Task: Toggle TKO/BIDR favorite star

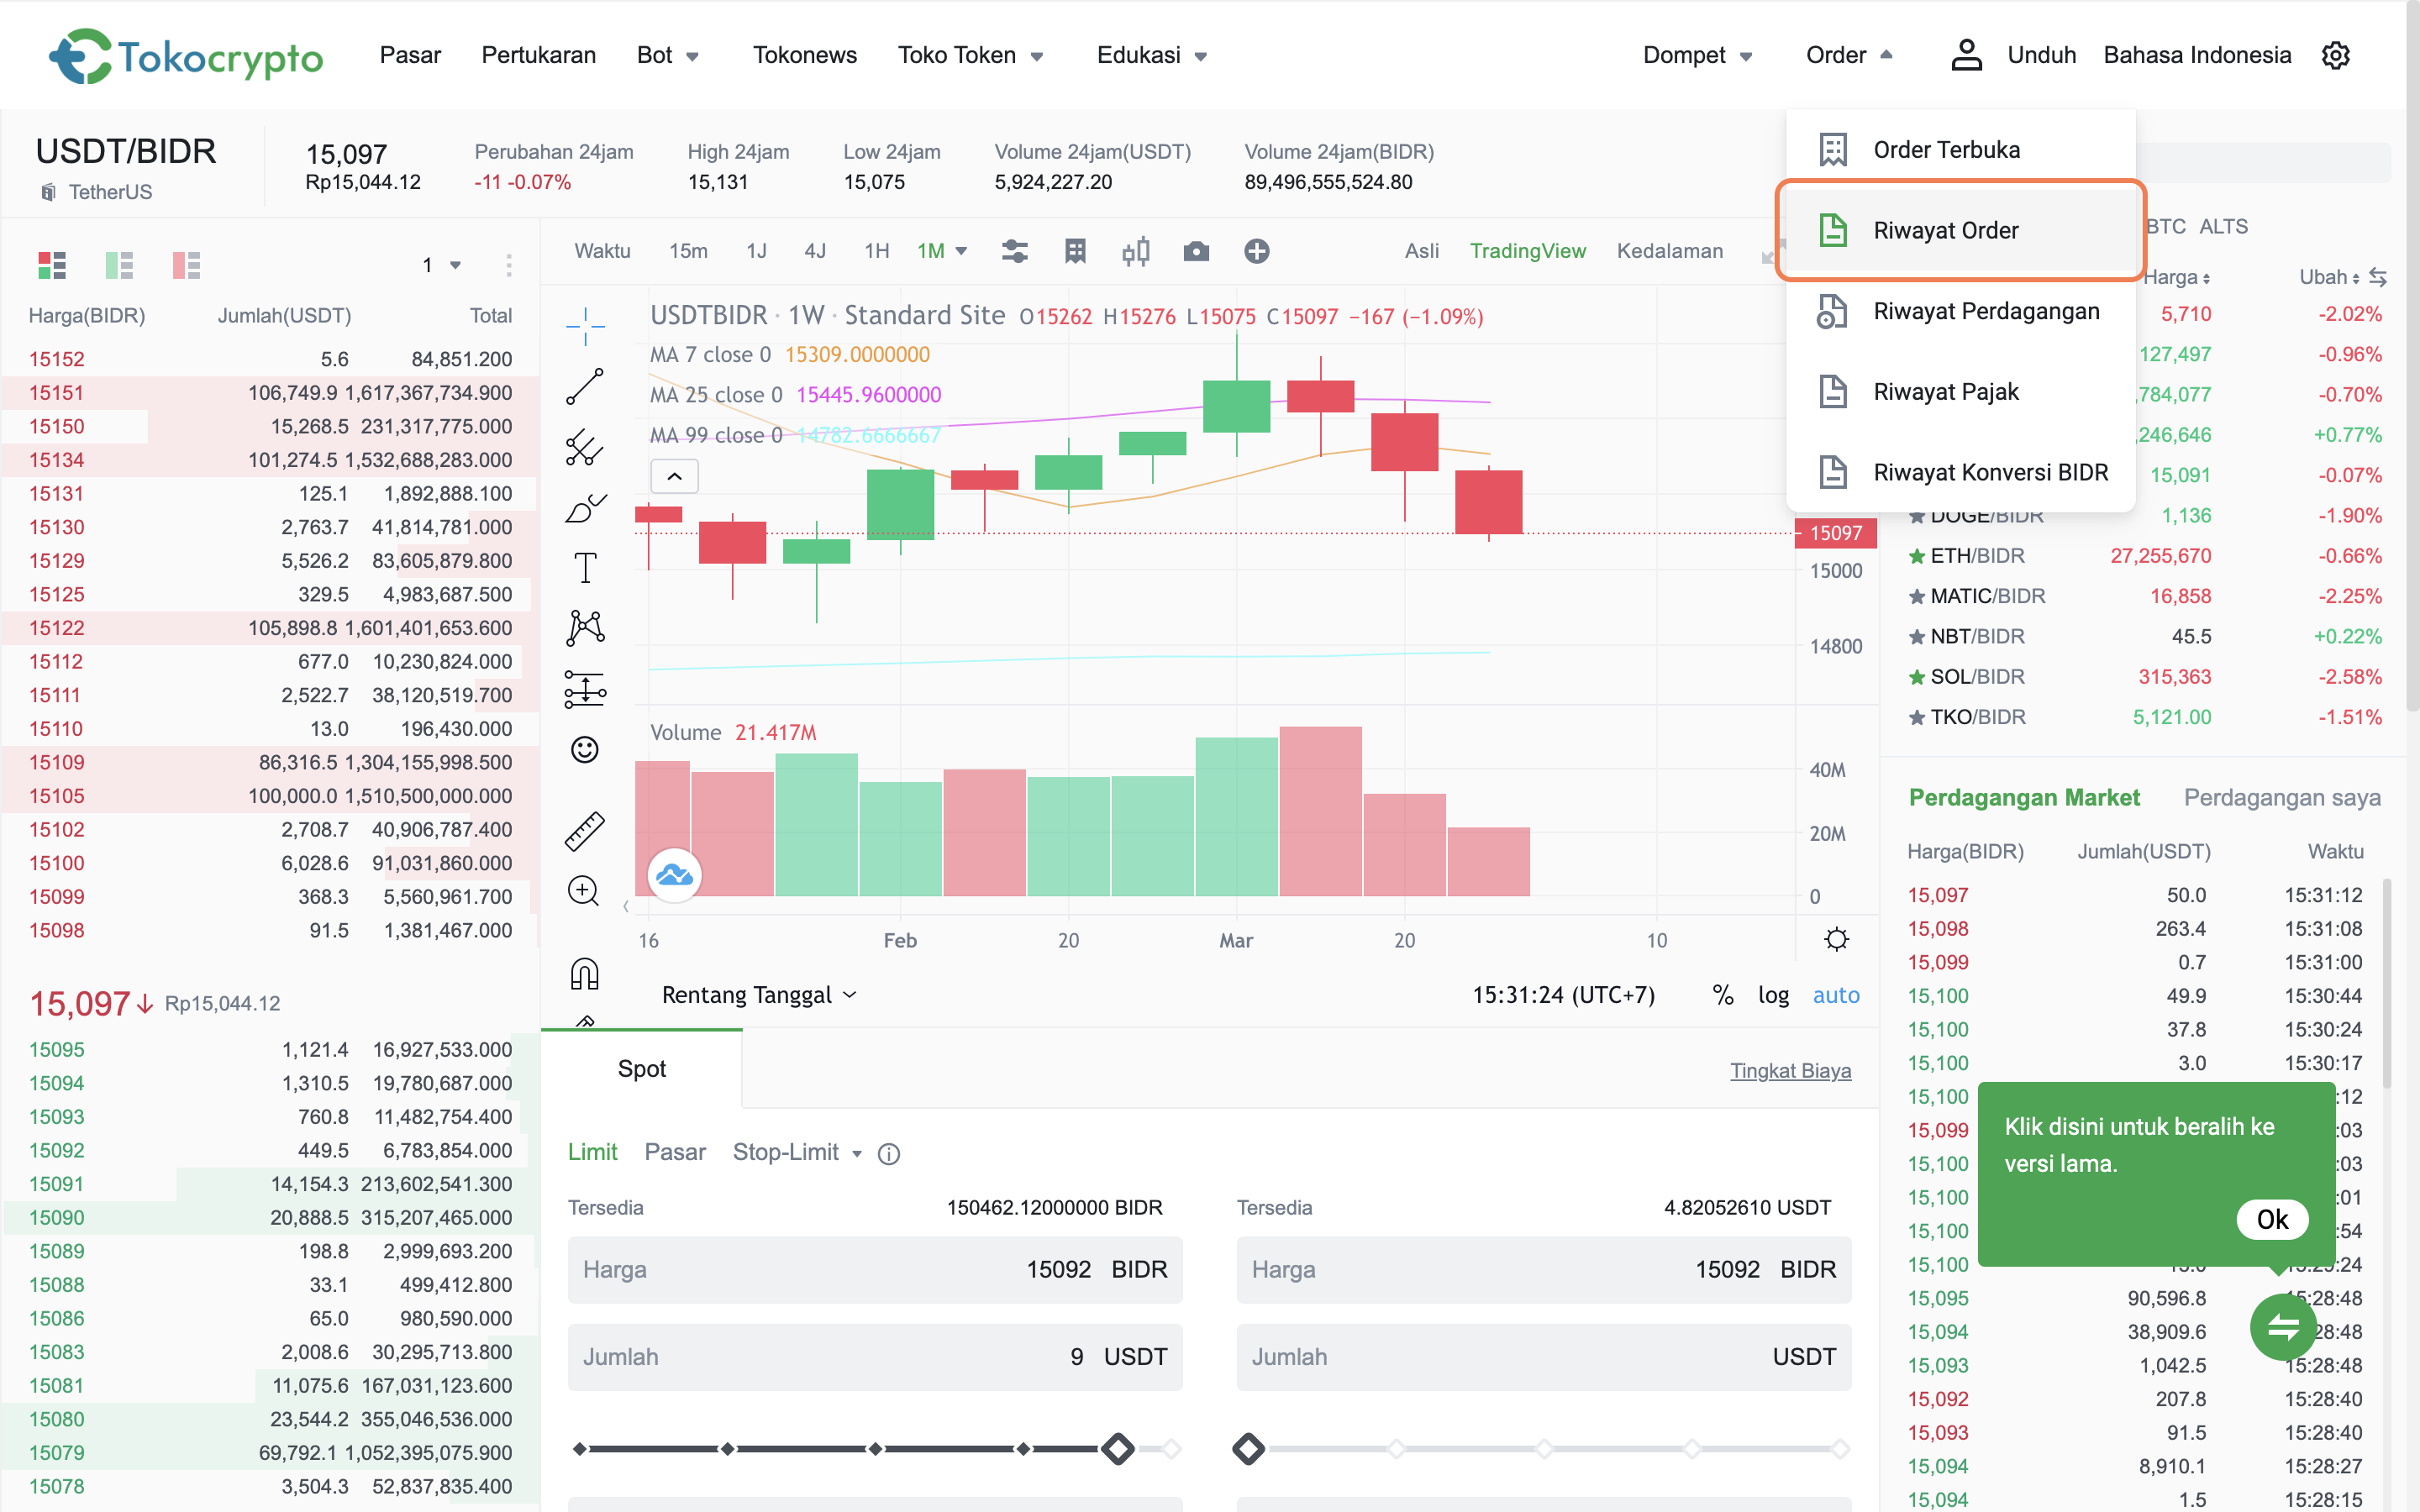Action: click(1917, 717)
